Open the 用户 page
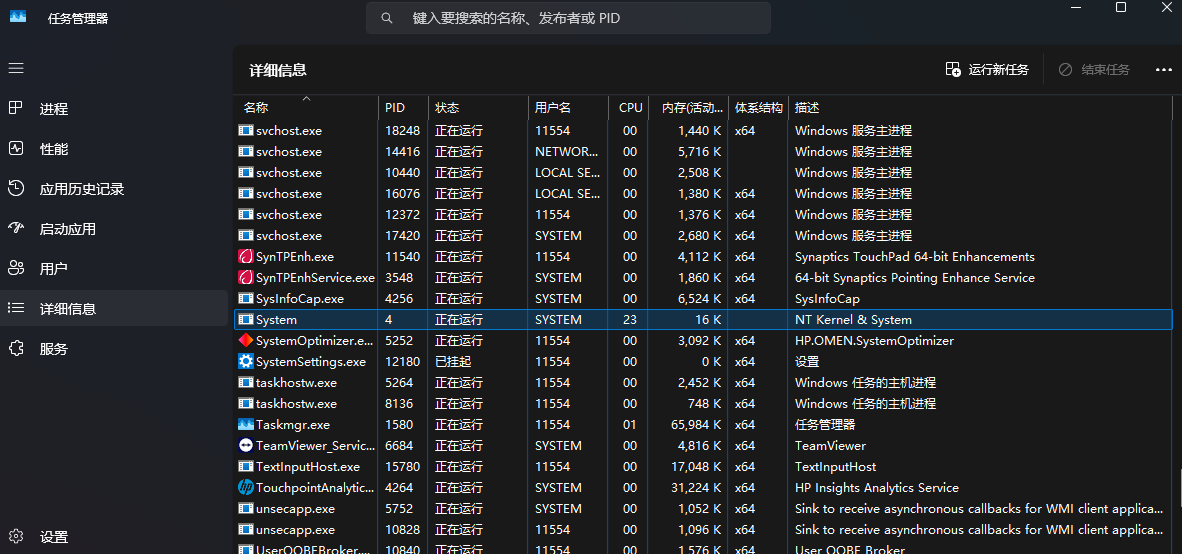1182x554 pixels. click(x=114, y=268)
